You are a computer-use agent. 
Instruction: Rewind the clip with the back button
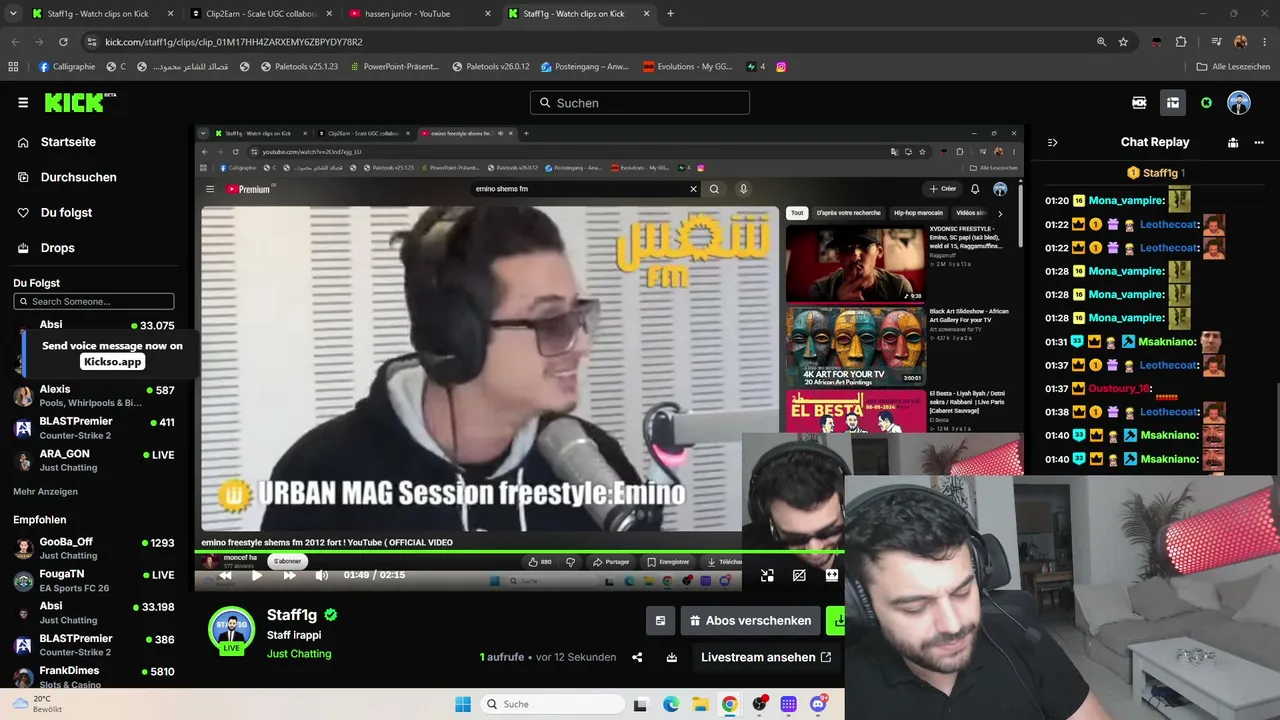point(225,575)
